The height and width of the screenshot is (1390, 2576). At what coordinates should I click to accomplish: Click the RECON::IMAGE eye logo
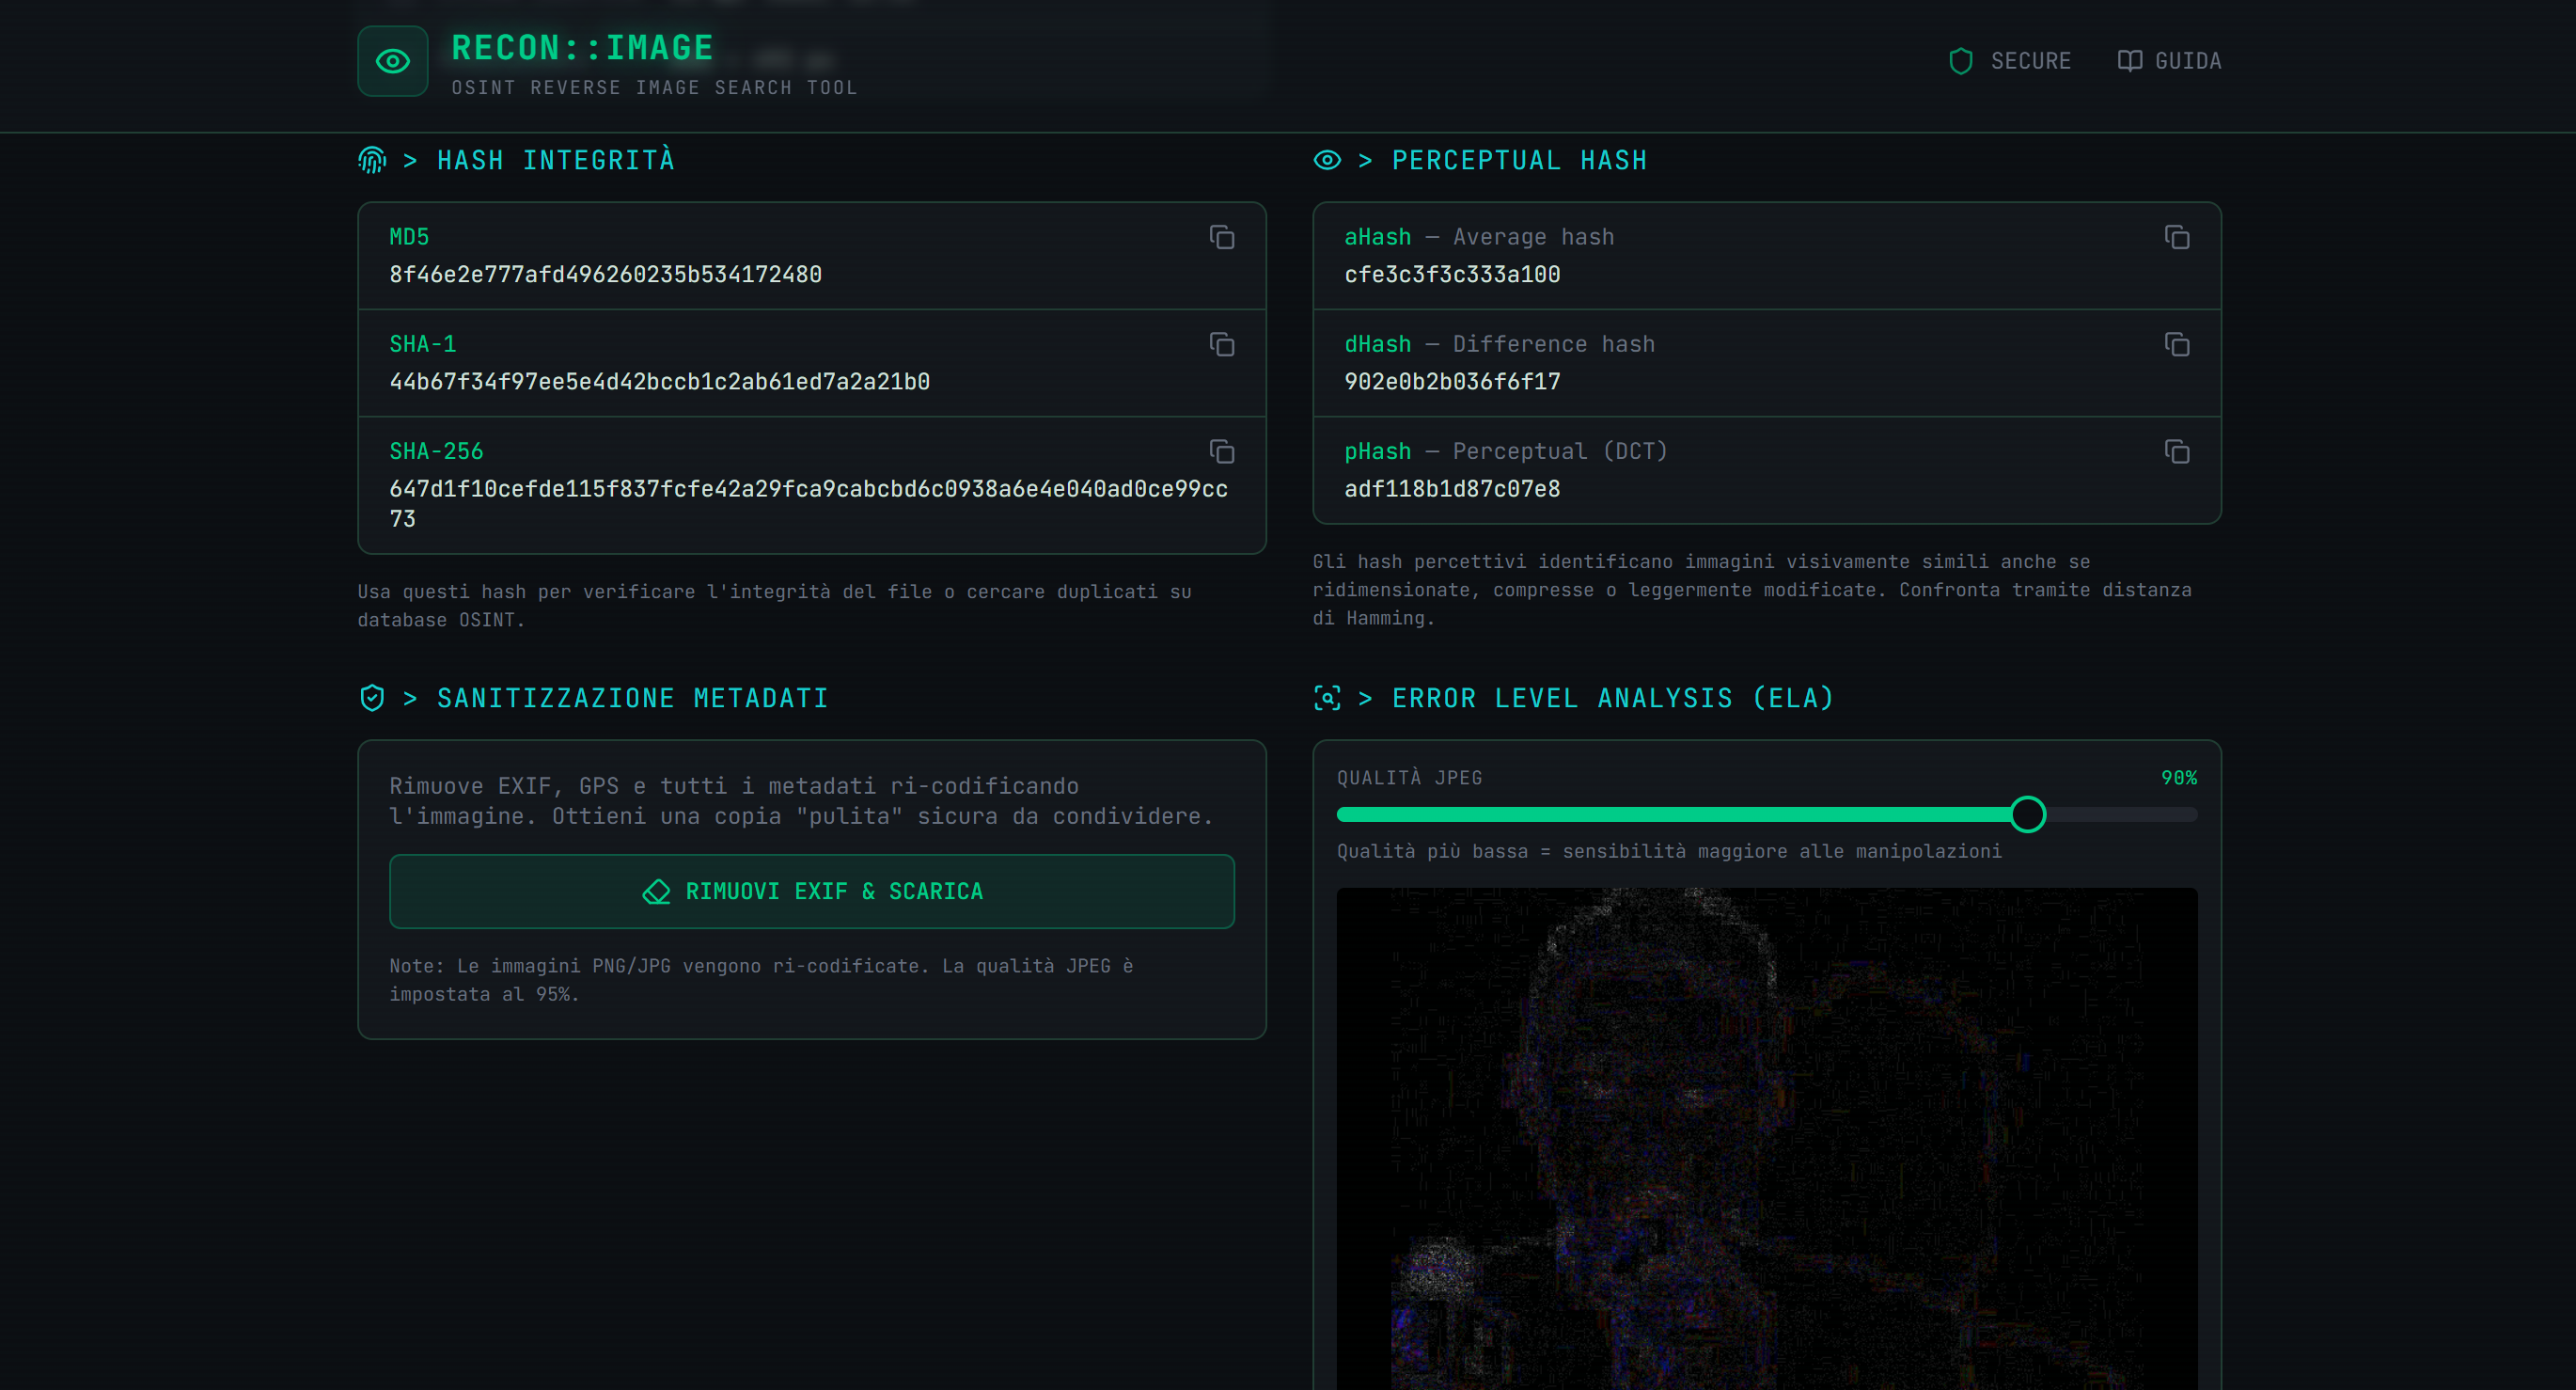pyautogui.click(x=393, y=61)
